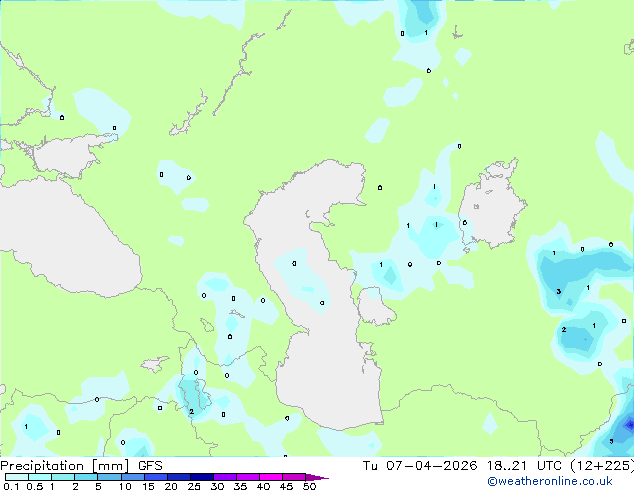
Task: Click the 10–15 mm legend swatch
Action: click(133, 477)
